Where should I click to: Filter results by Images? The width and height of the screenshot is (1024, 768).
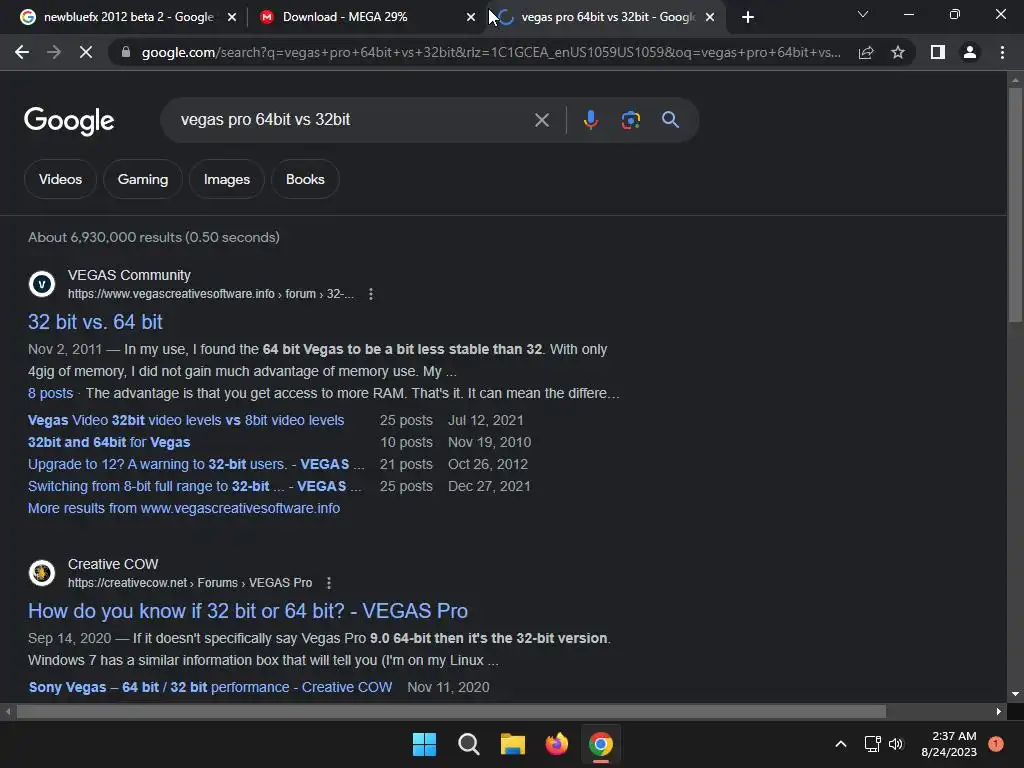[x=227, y=179]
